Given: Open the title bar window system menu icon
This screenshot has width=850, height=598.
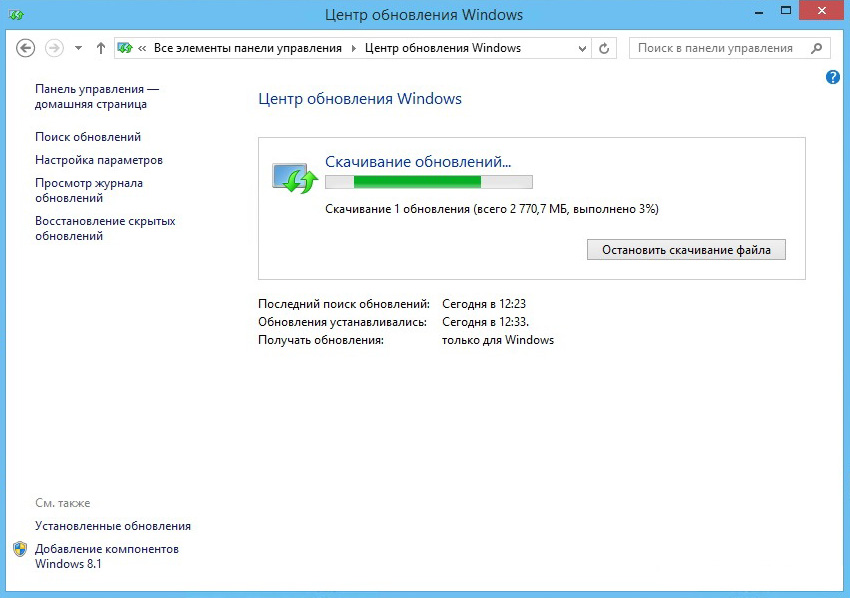Looking at the screenshot, I should click(x=16, y=15).
